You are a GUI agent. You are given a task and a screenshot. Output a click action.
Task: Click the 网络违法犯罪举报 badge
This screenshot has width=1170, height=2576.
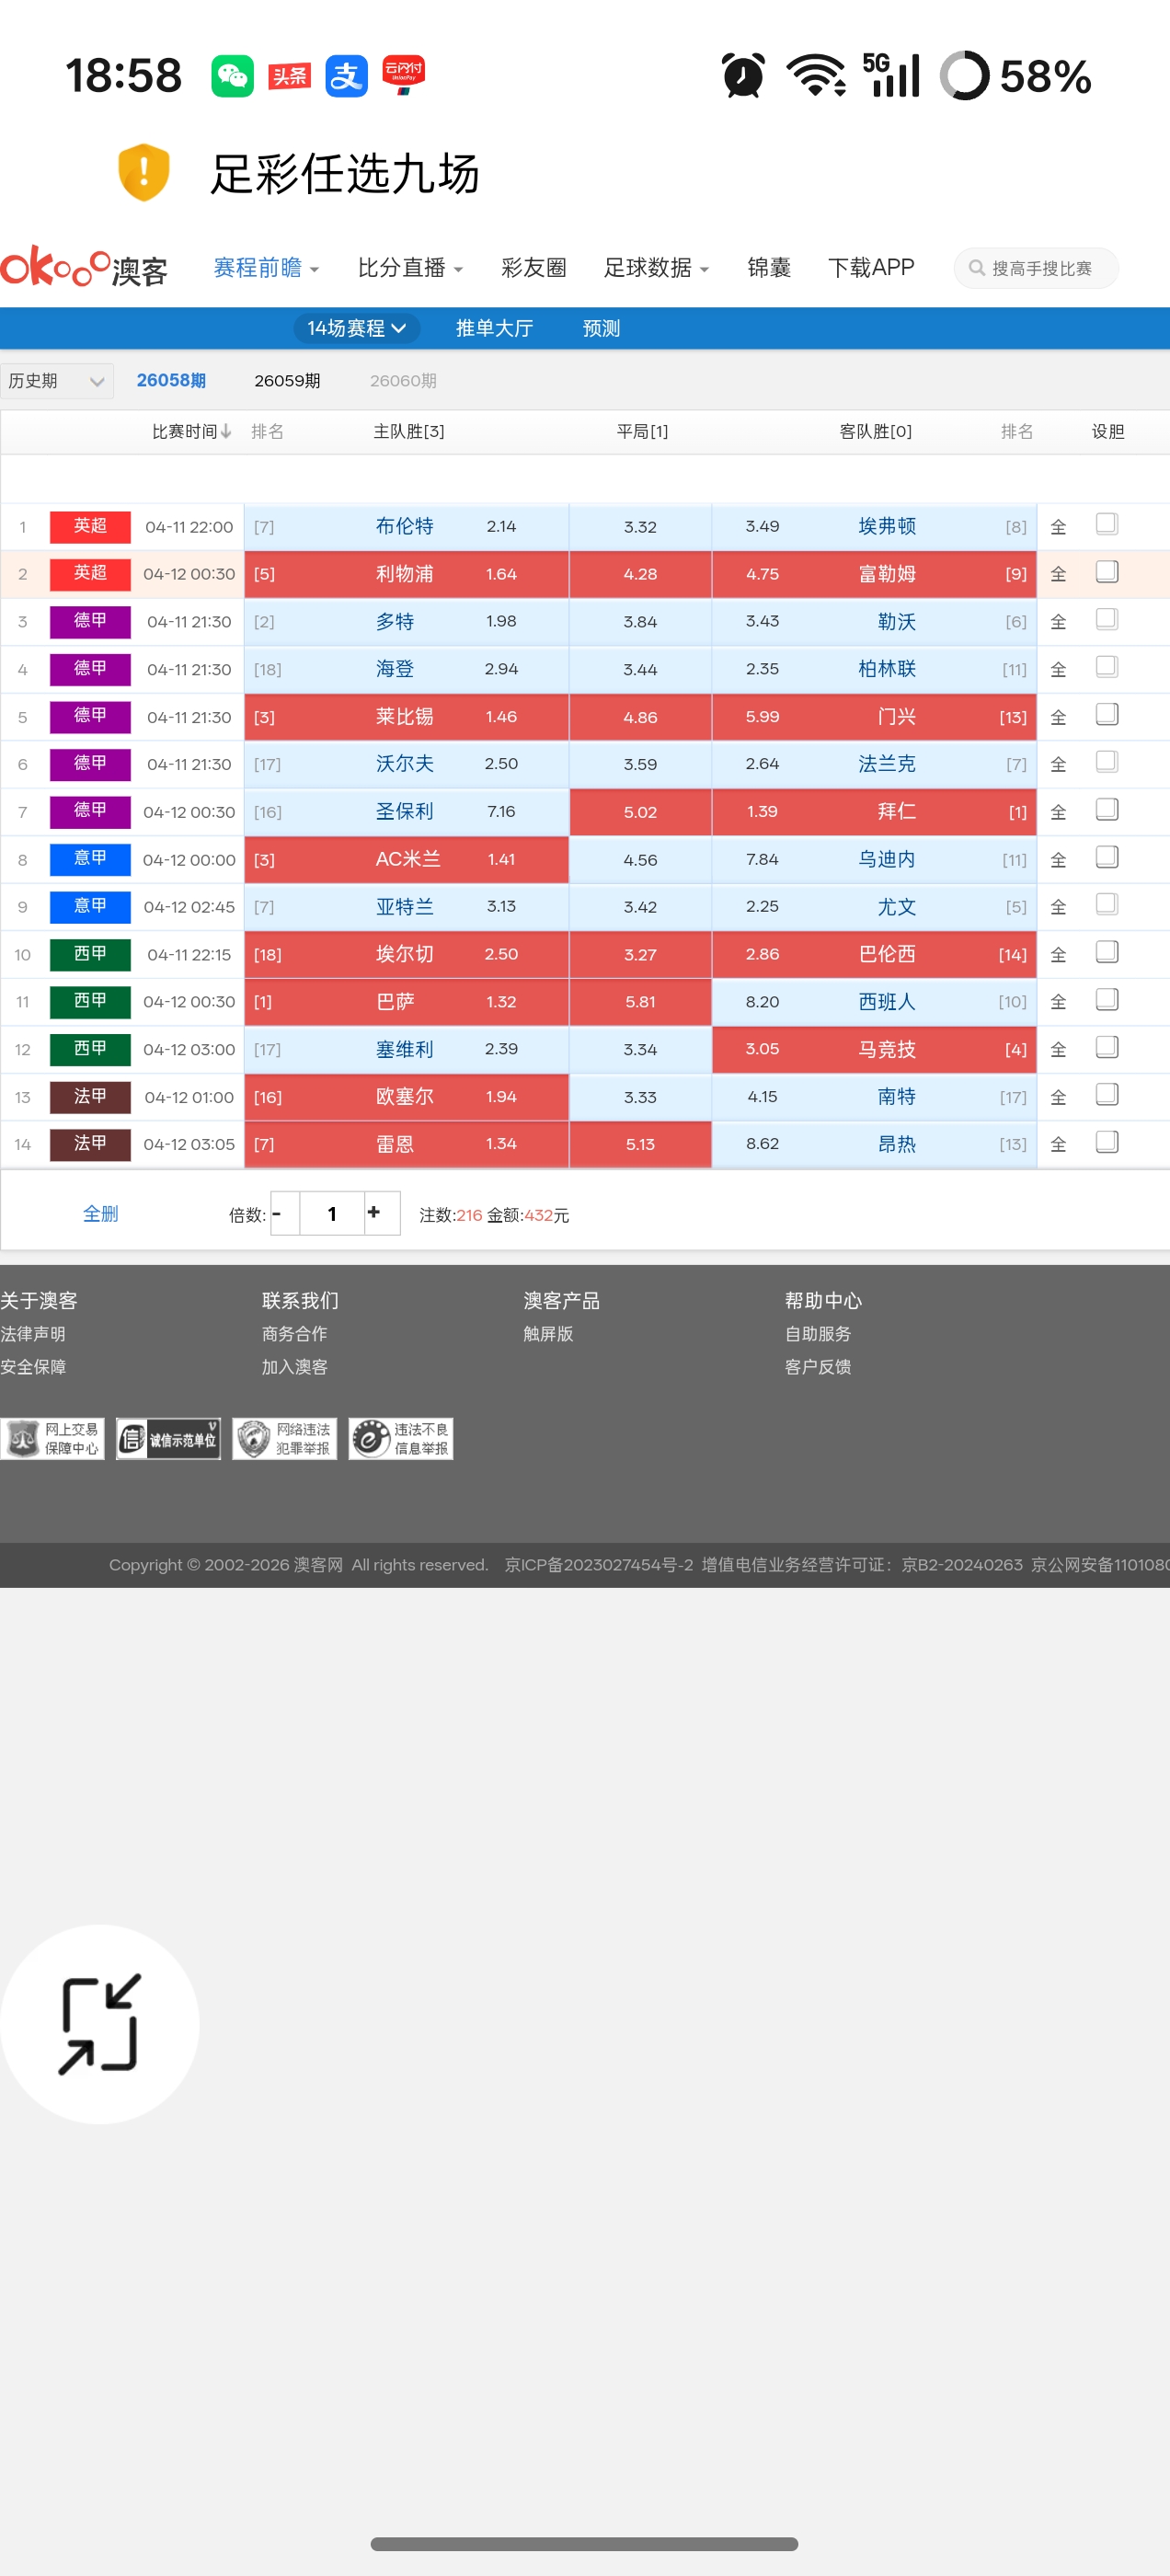[285, 1438]
